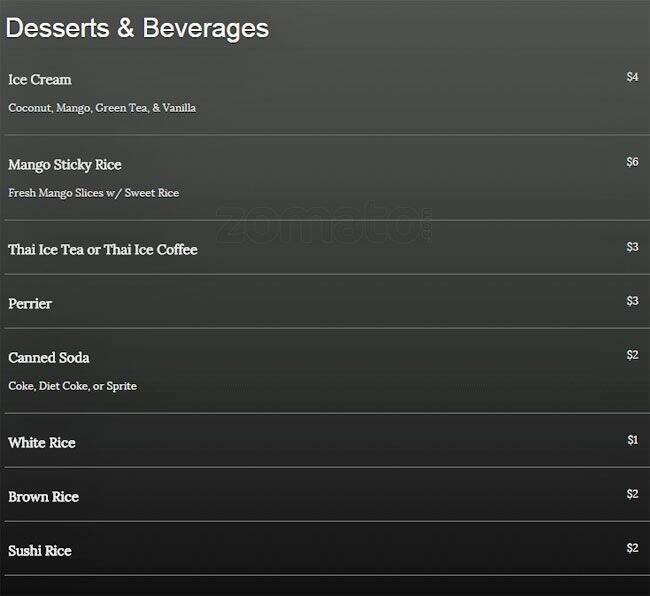Select the Sushi Rice item
650x596 pixels.
tap(40, 551)
